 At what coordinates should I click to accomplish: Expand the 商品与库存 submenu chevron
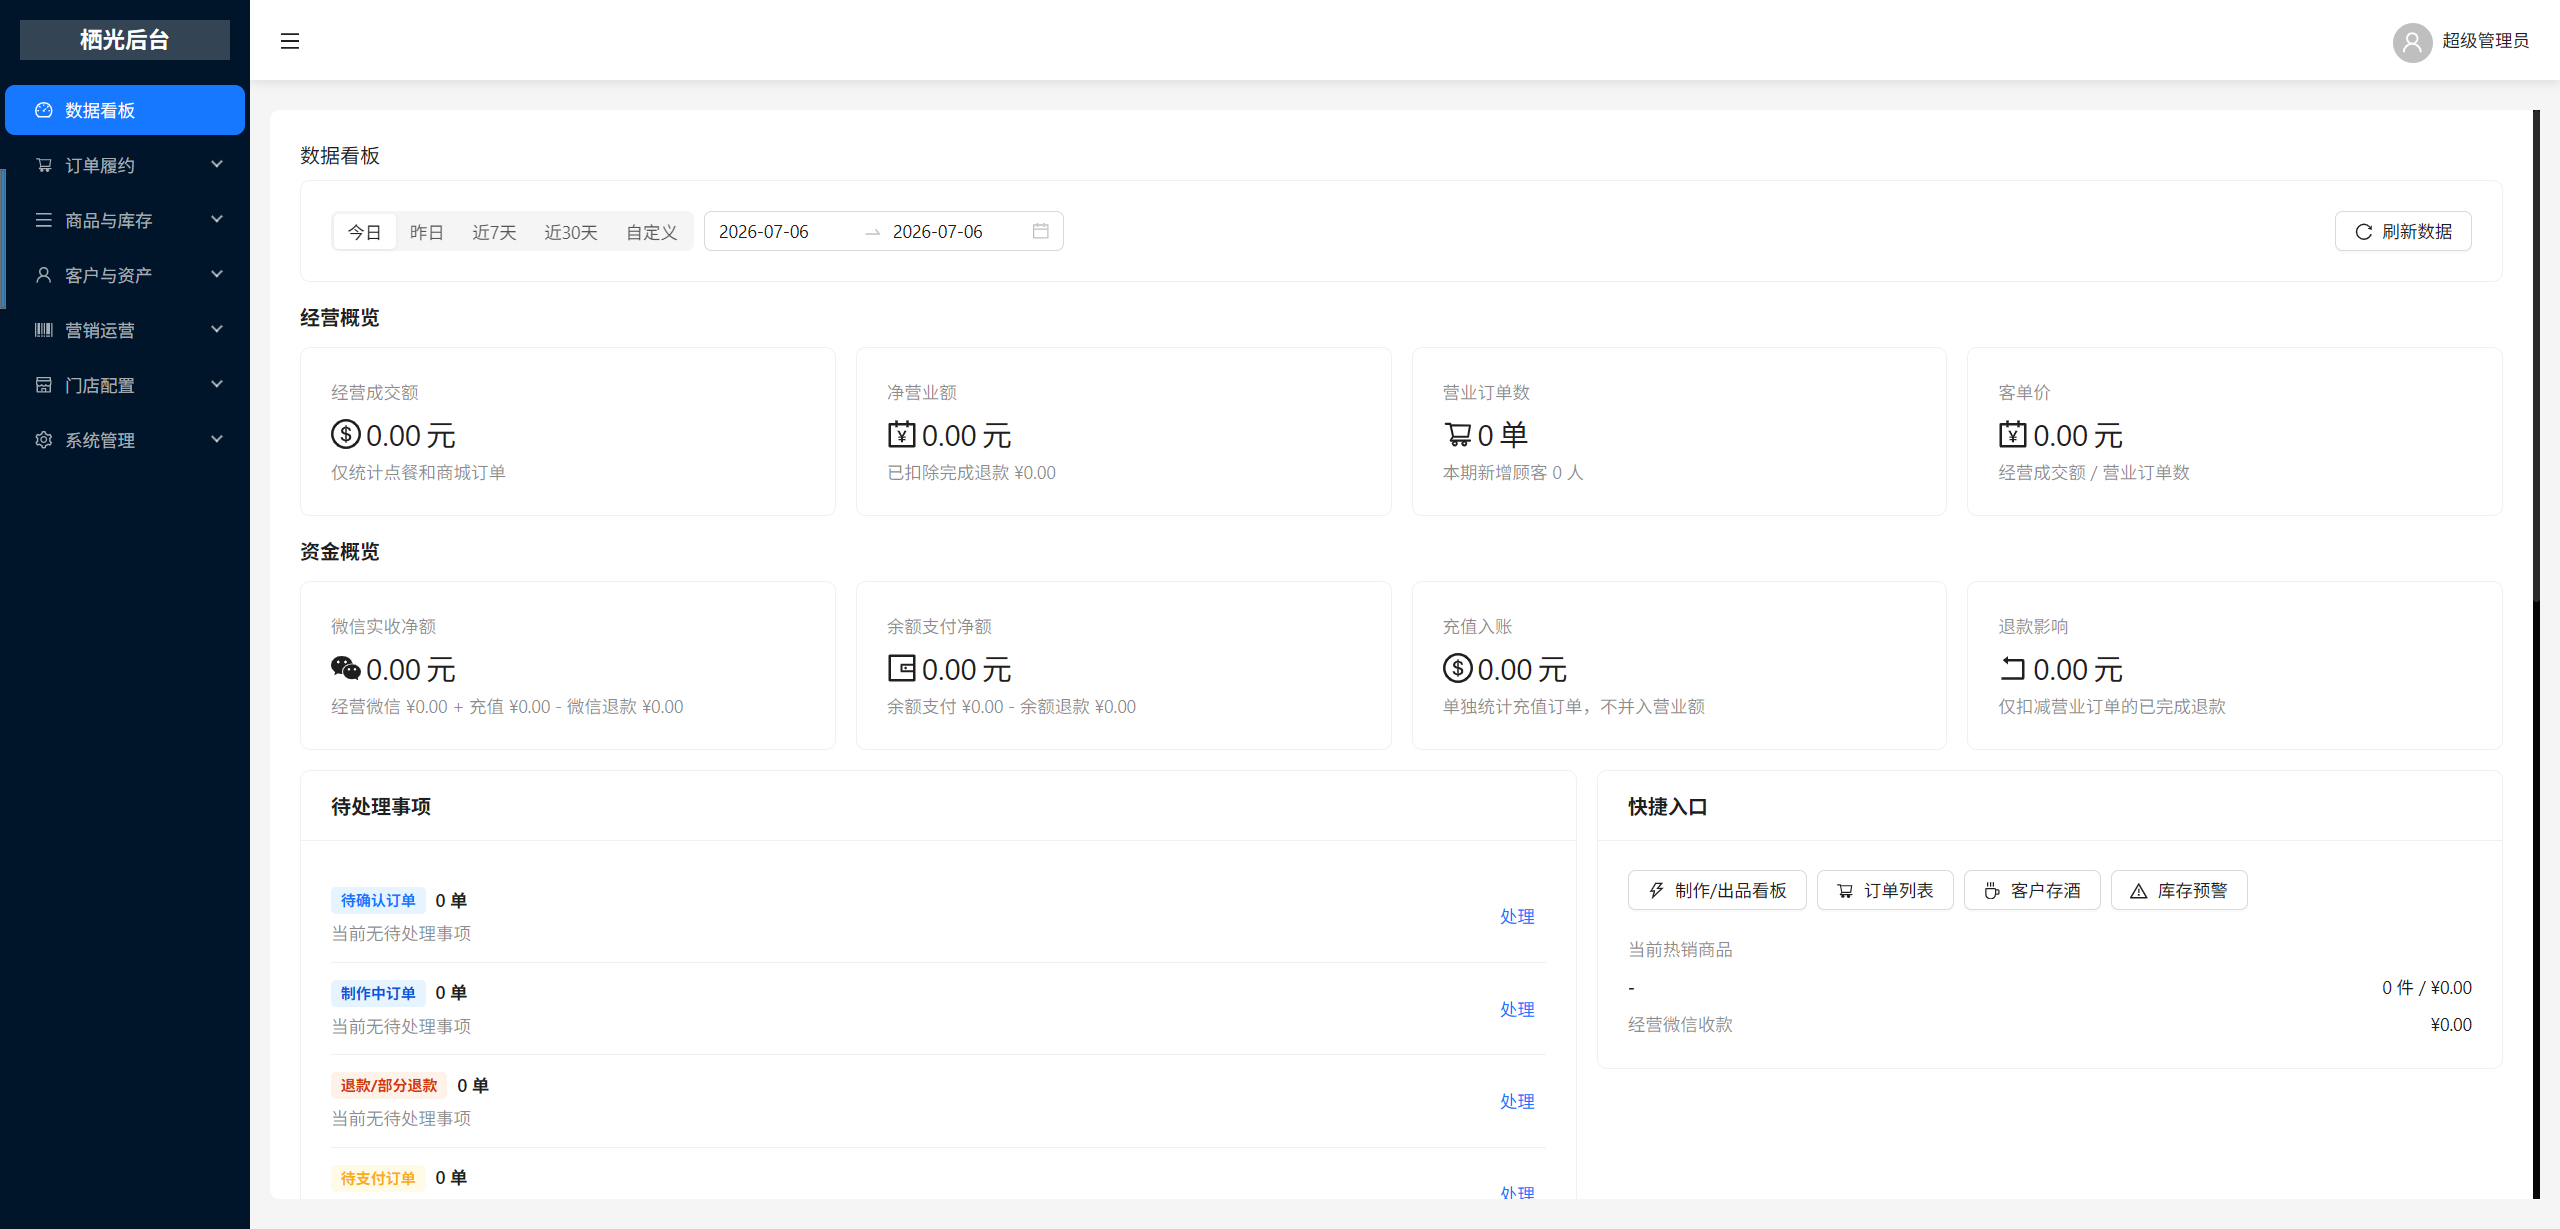tap(217, 219)
